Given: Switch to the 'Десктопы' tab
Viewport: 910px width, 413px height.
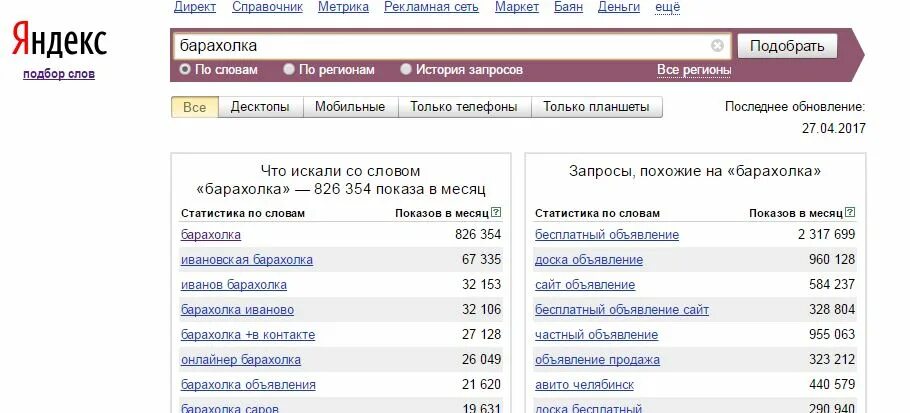Looking at the screenshot, I should click(260, 107).
